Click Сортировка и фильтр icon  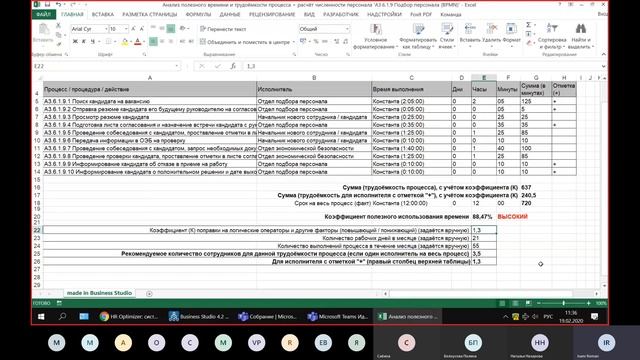point(552,29)
